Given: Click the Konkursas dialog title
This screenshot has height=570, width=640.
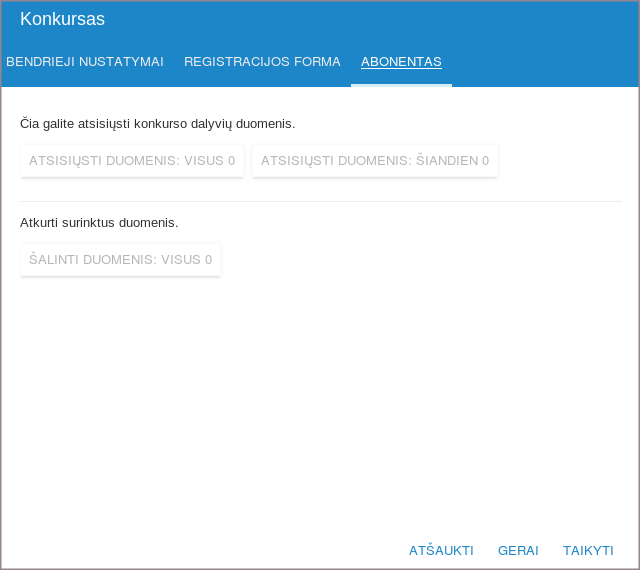Looking at the screenshot, I should pyautogui.click(x=62, y=19).
